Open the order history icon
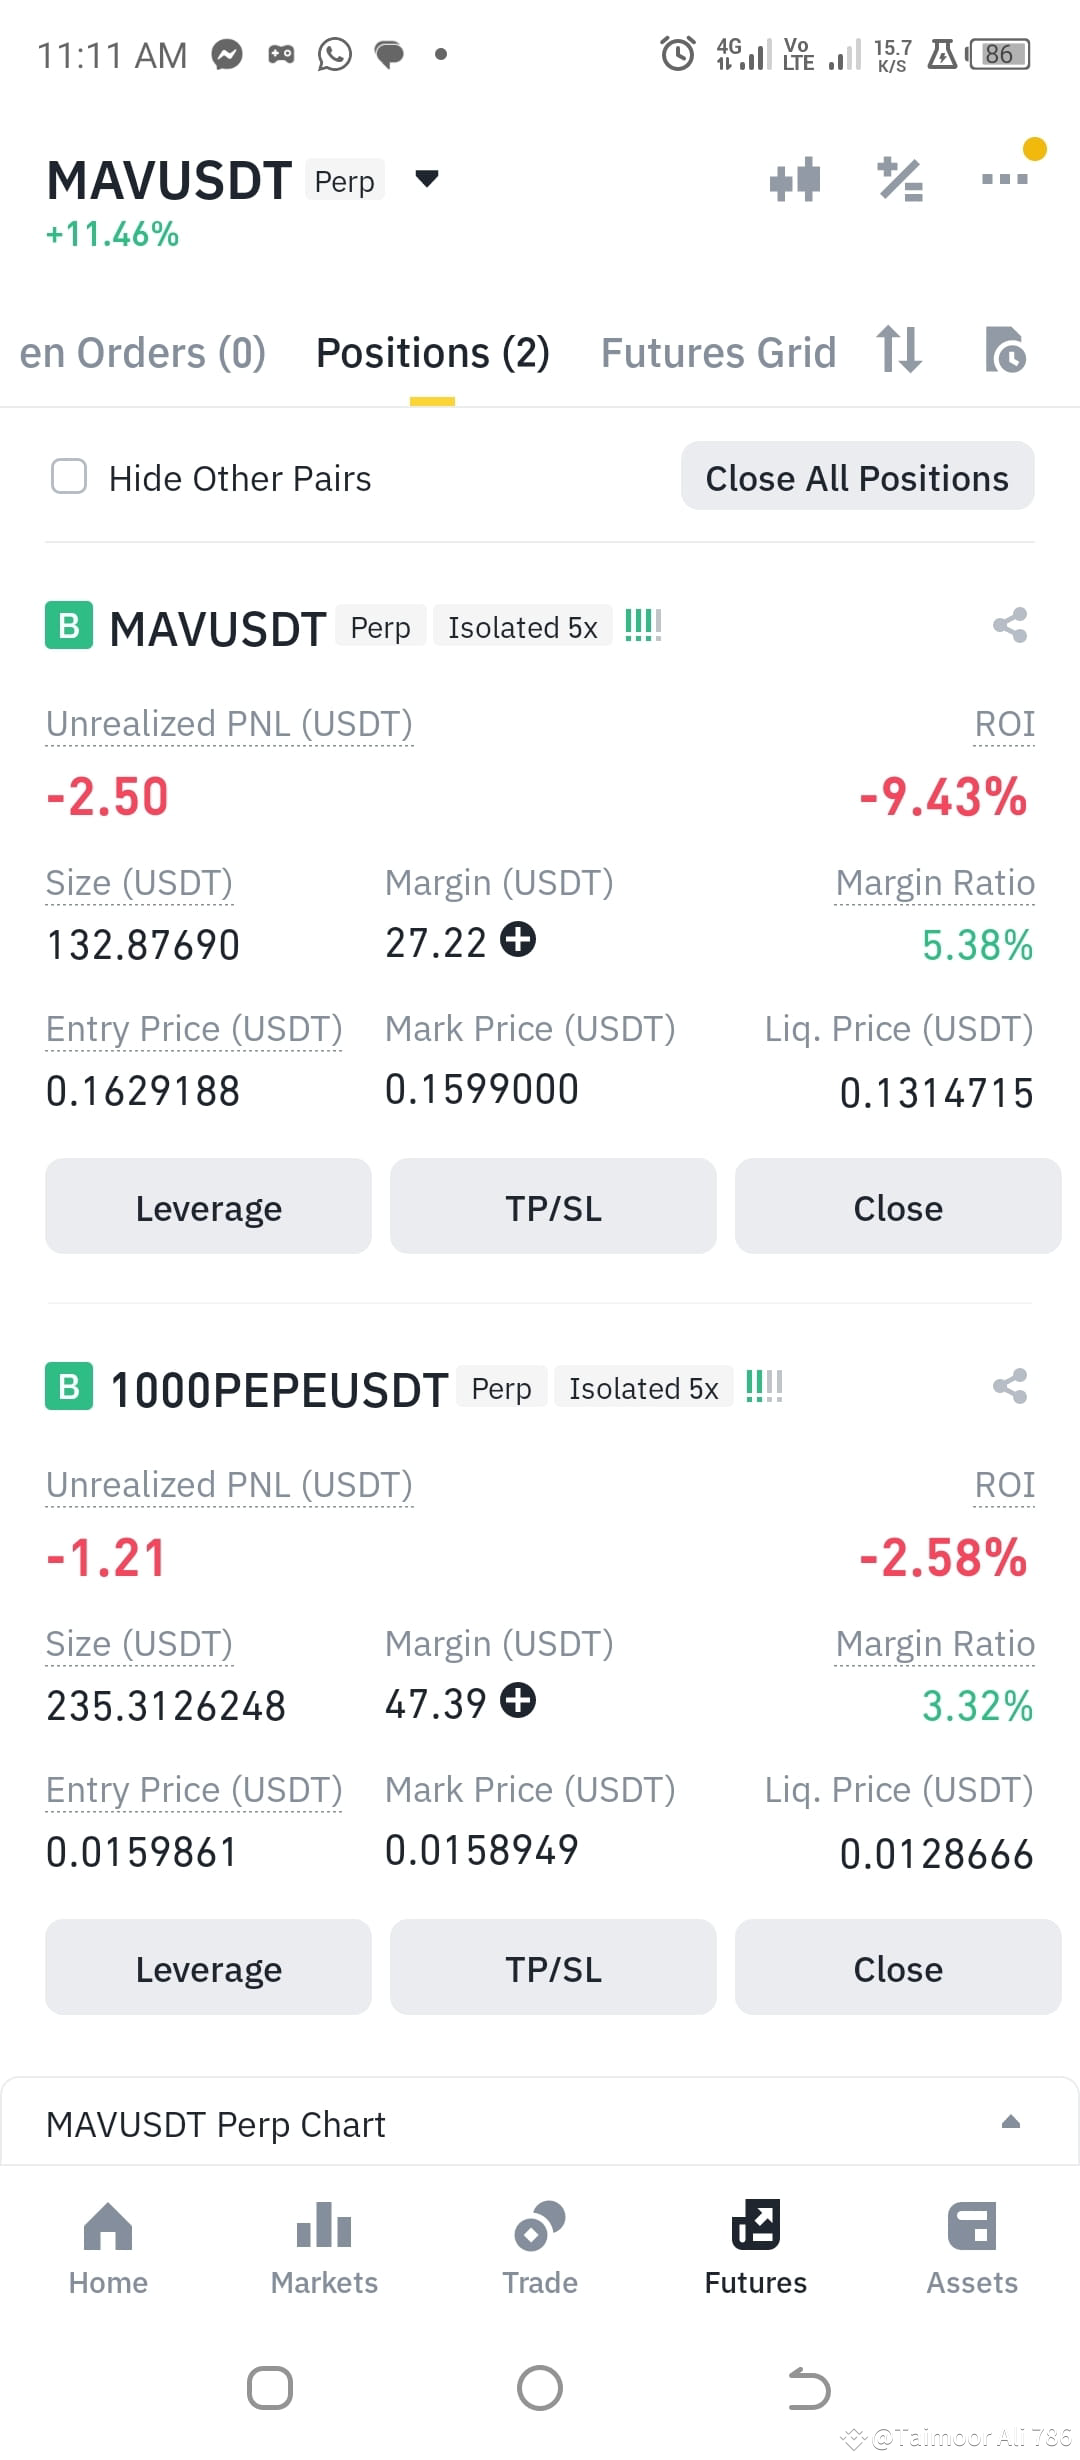This screenshot has height=2460, width=1080. [x=1004, y=351]
